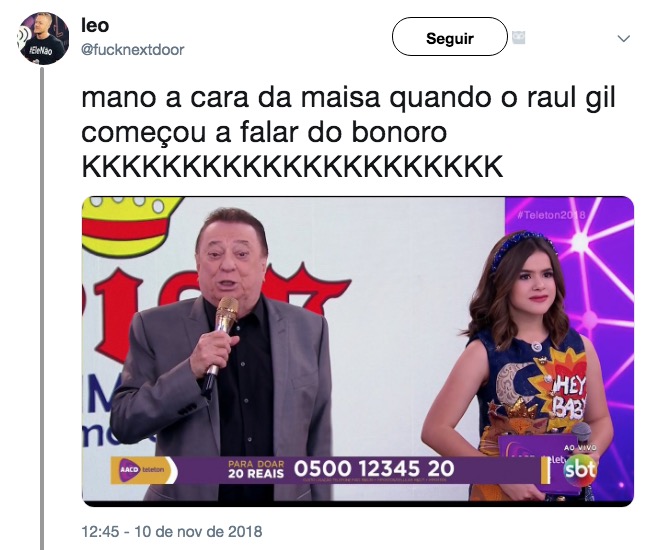Click the AACD teleton logo in image
The height and width of the screenshot is (550, 656).
142,470
